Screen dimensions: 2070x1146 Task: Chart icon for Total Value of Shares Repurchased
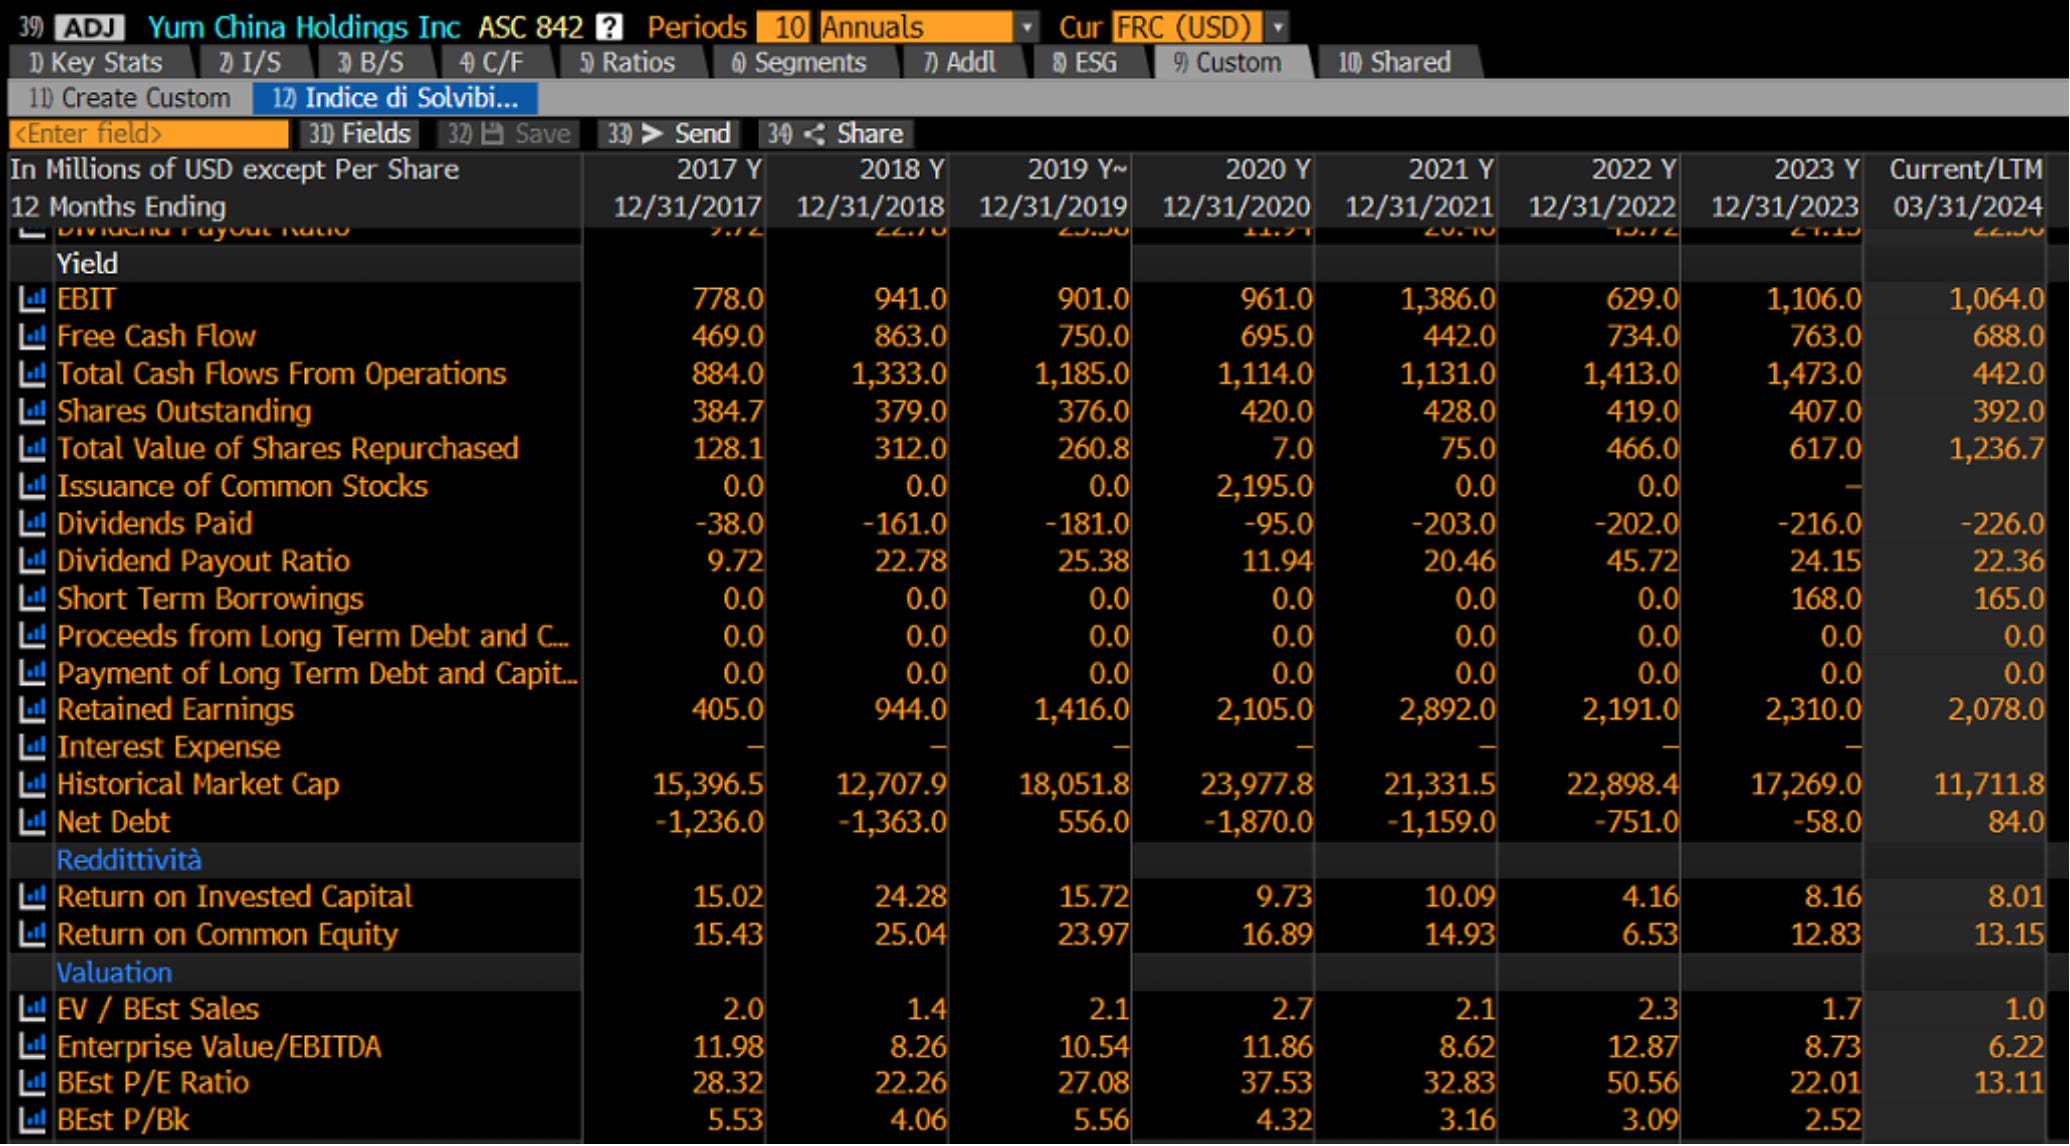[x=32, y=449]
